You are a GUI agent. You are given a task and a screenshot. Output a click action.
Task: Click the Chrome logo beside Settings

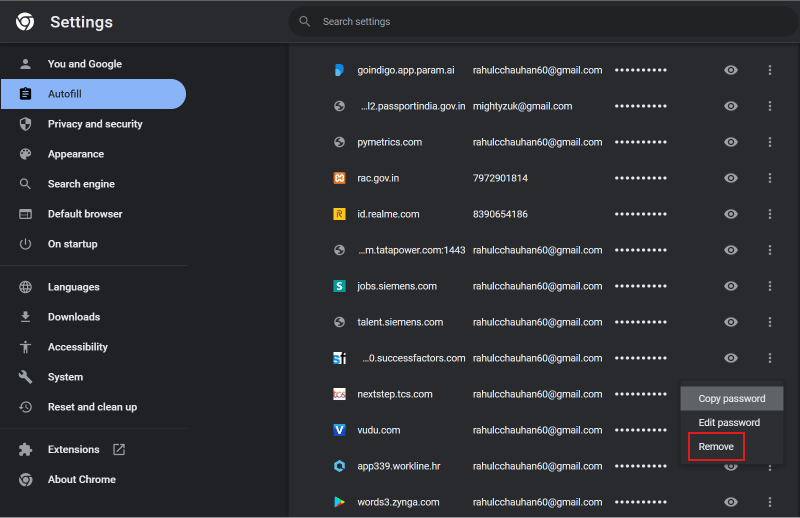[x=25, y=21]
